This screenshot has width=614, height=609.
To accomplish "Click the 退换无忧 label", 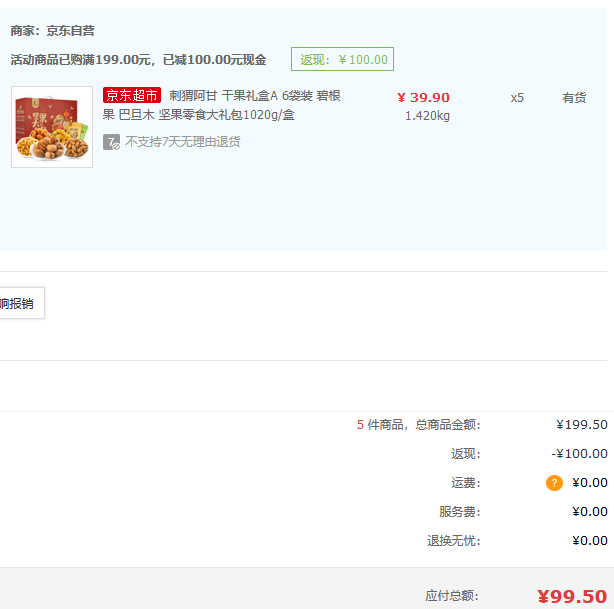I will [453, 541].
